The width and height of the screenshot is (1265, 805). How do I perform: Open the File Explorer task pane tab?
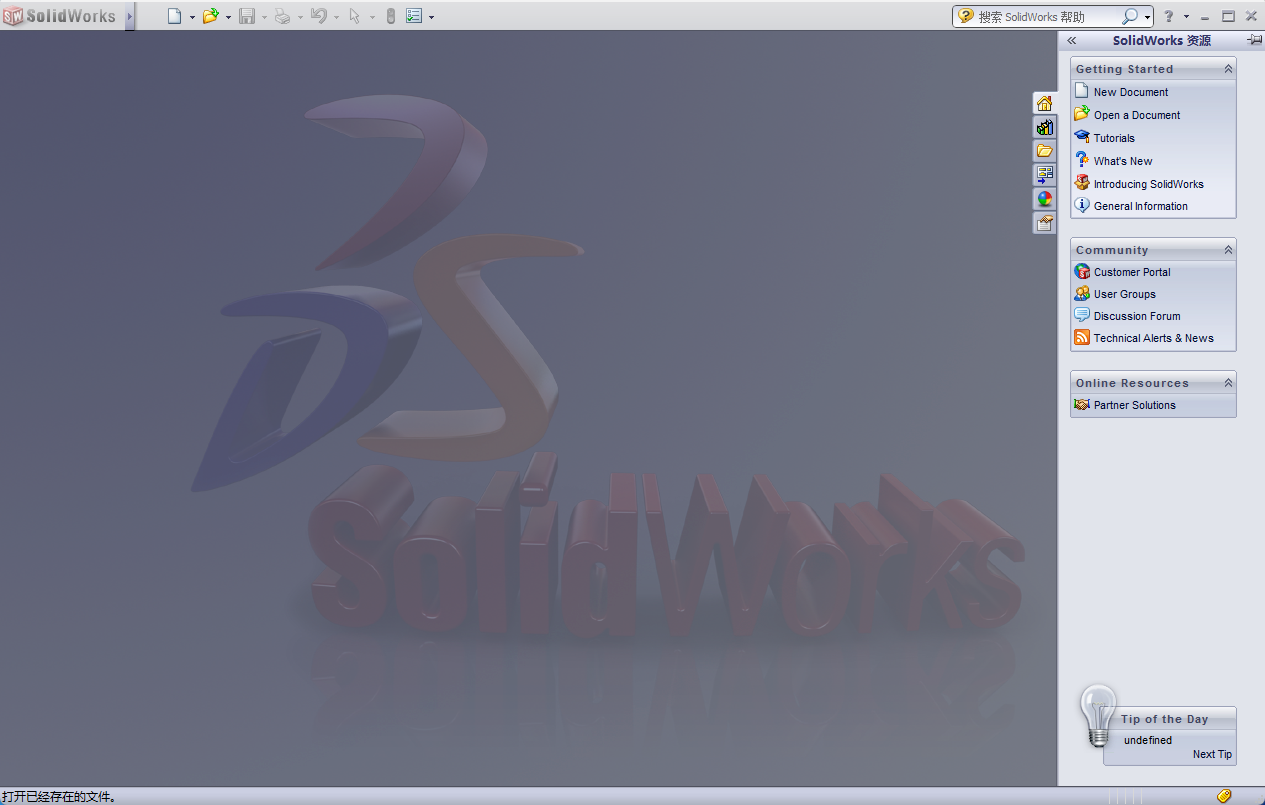pos(1044,150)
